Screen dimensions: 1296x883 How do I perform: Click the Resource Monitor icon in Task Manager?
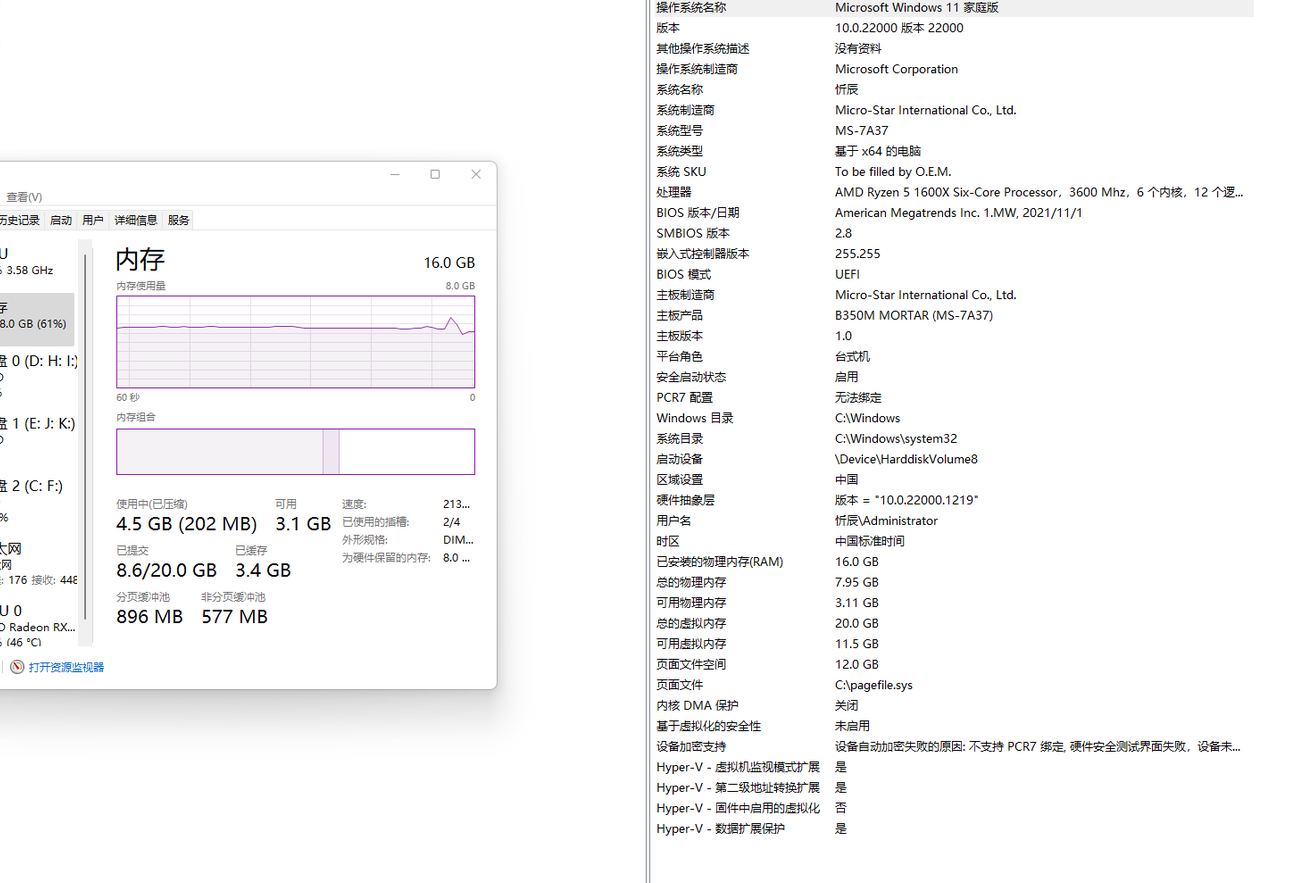click(x=17, y=667)
